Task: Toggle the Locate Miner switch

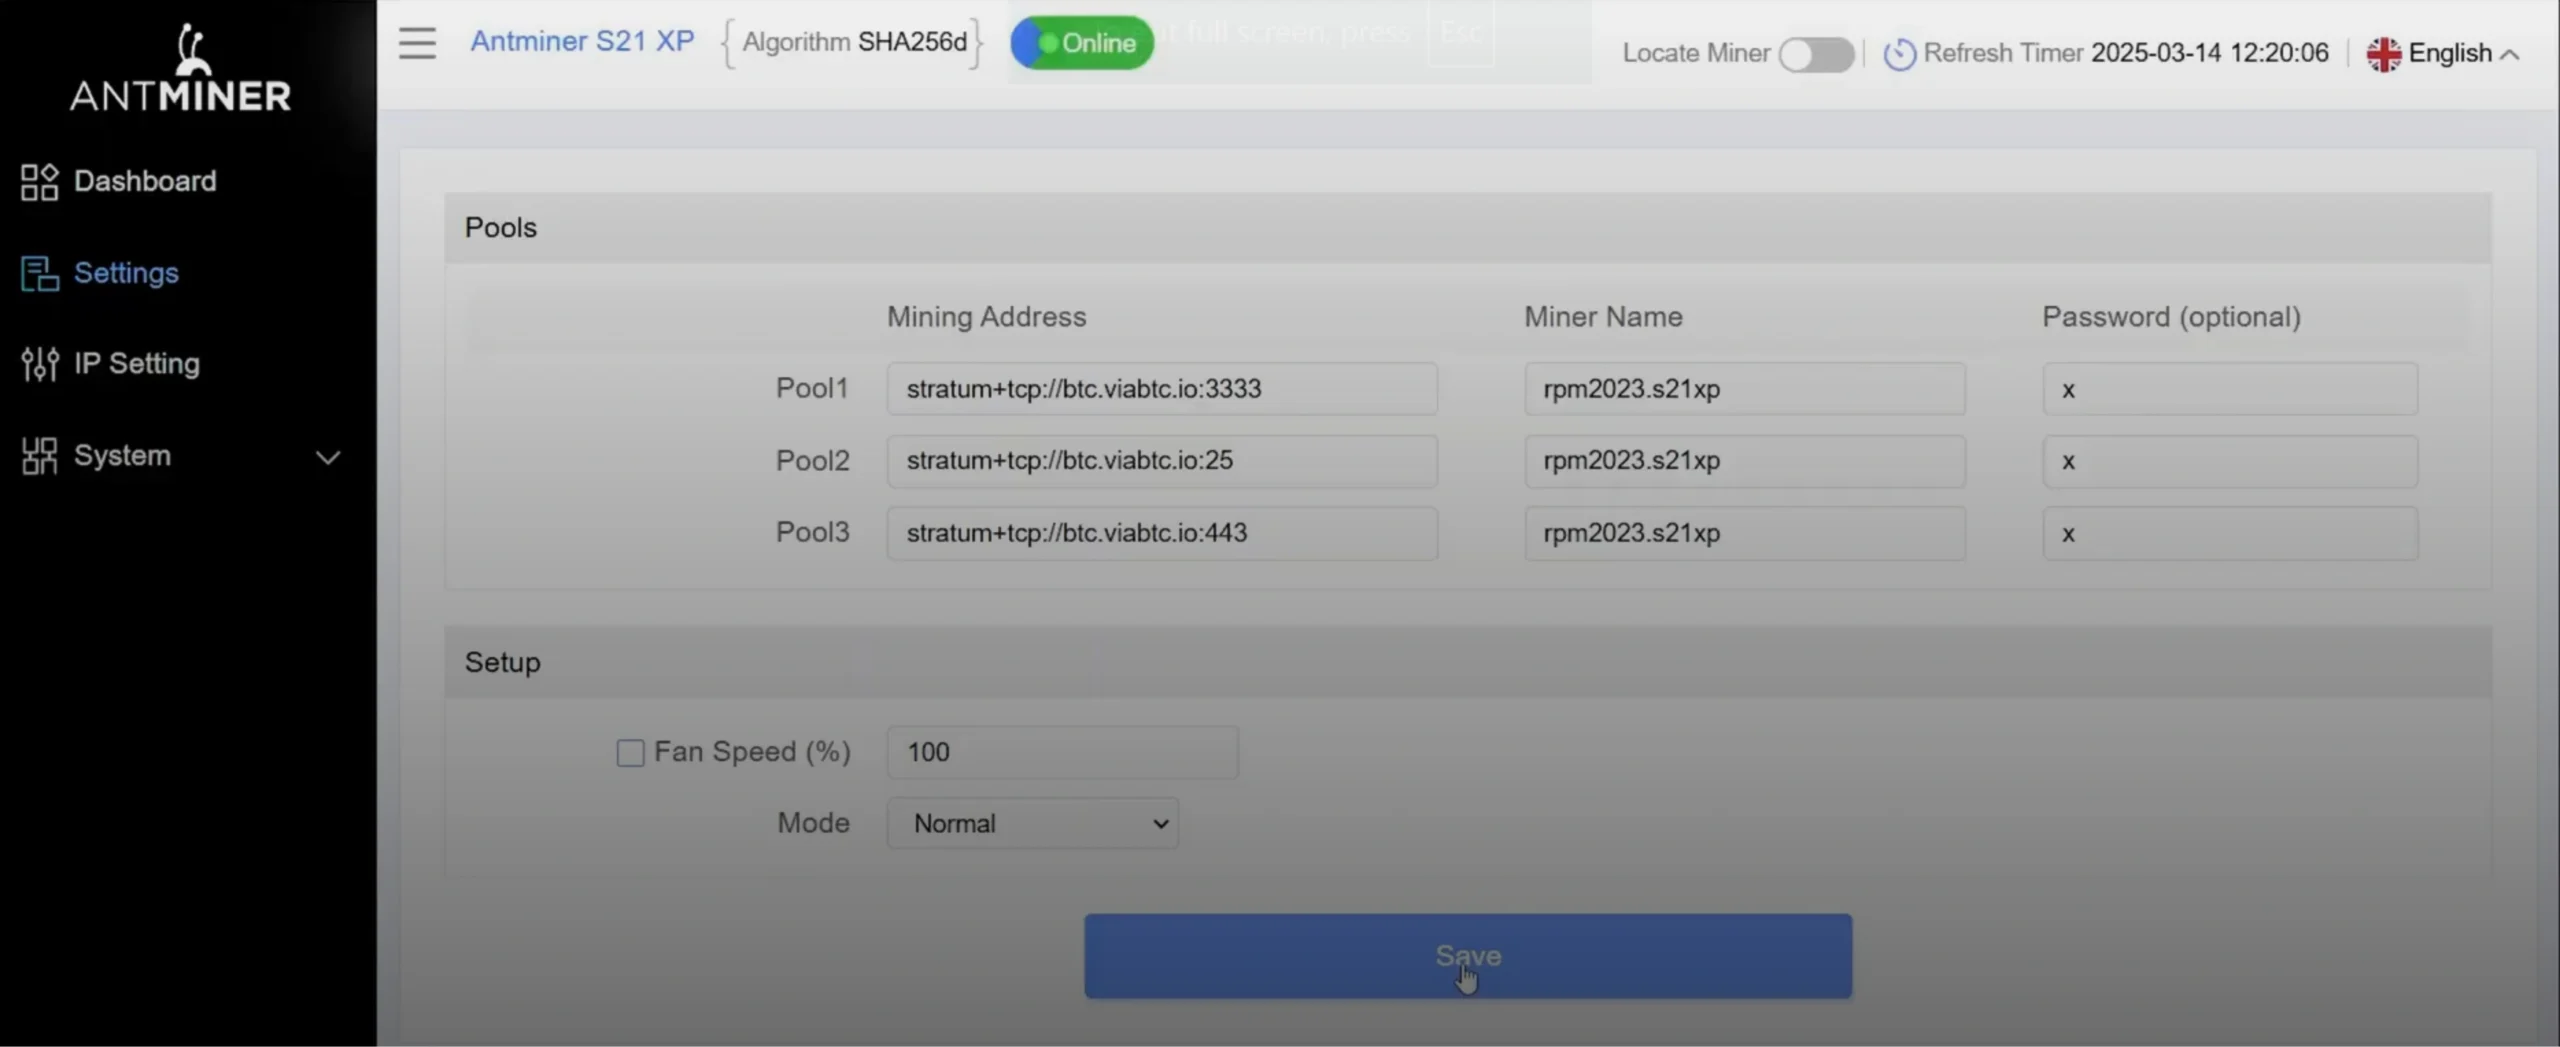Action: click(1816, 54)
